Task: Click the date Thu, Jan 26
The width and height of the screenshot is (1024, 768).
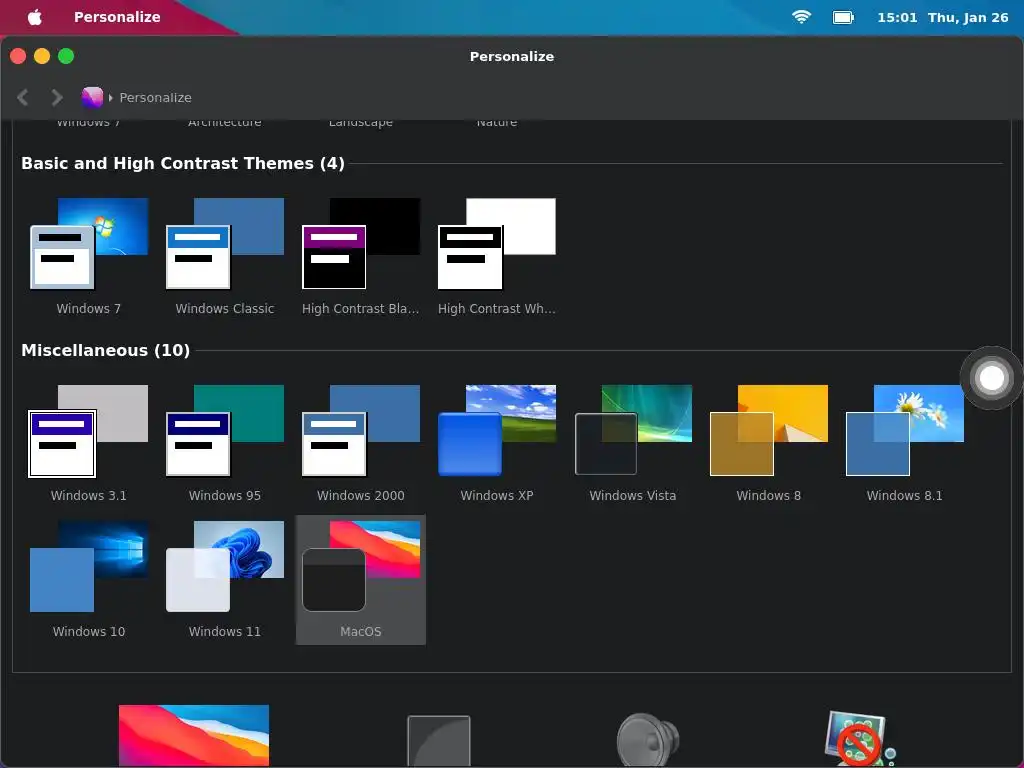Action: (968, 18)
